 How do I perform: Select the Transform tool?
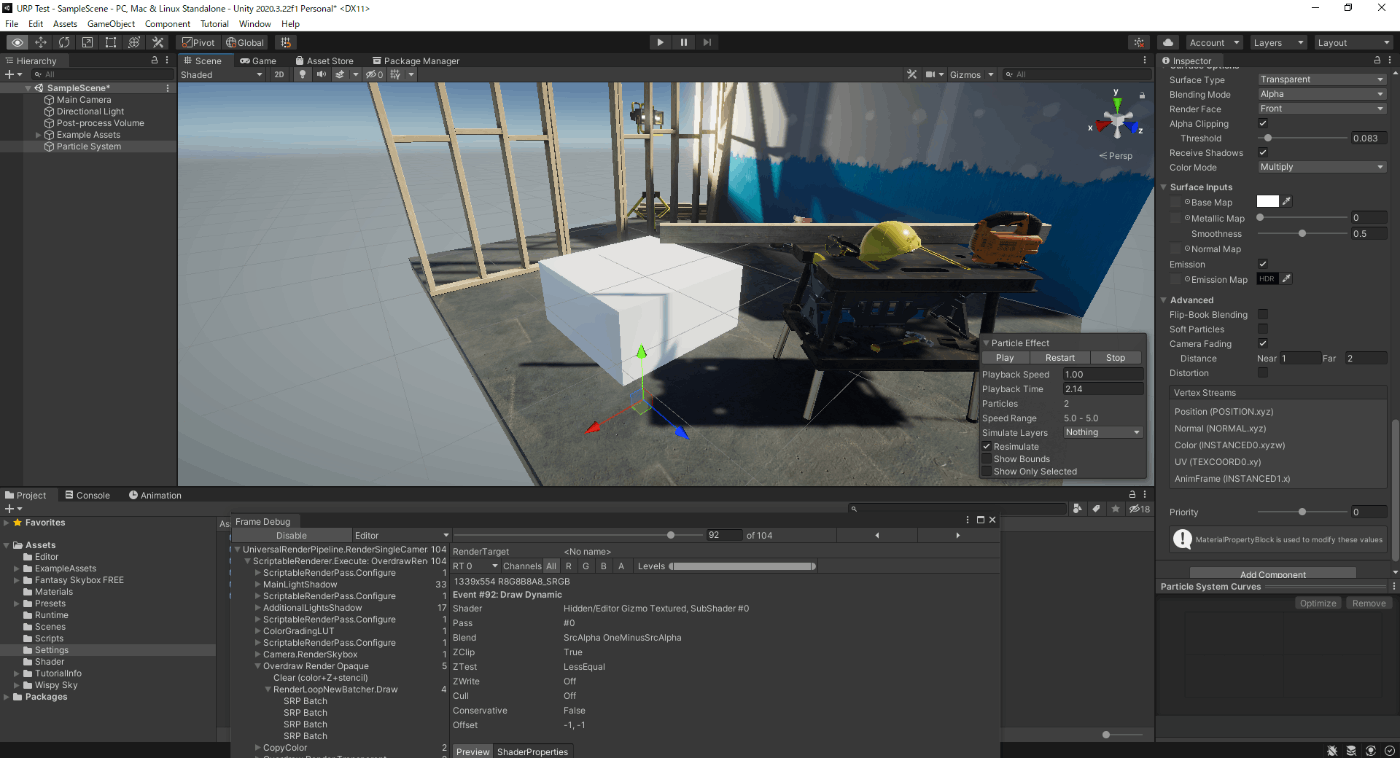pyautogui.click(x=134, y=43)
